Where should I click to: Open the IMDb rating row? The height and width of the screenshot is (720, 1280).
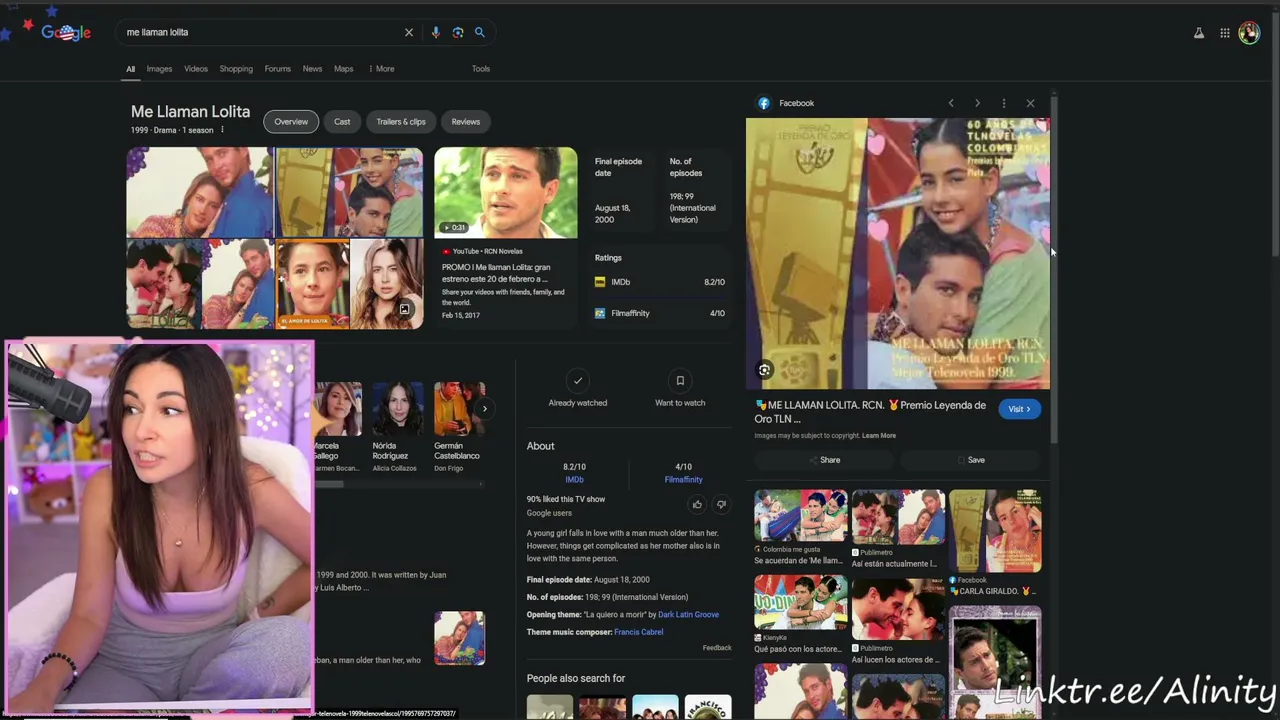pyautogui.click(x=660, y=282)
